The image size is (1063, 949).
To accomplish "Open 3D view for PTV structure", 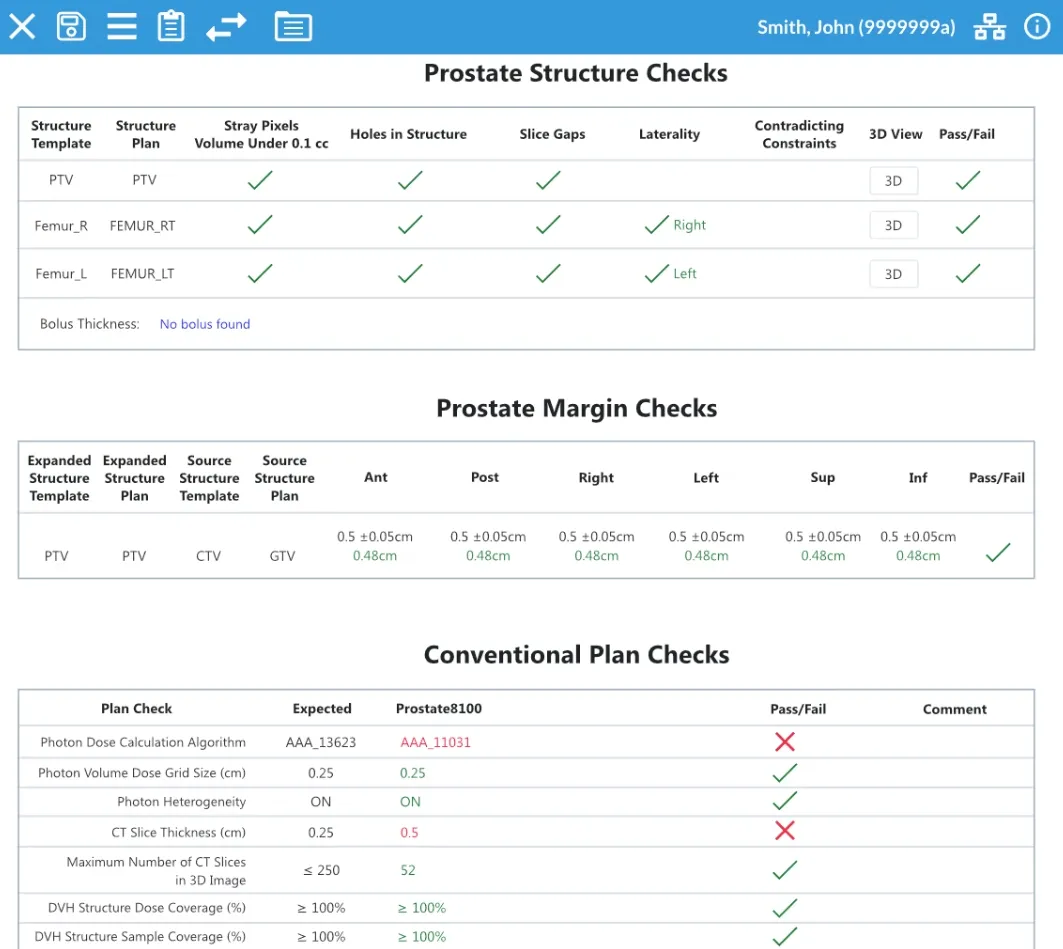I will (893, 181).
